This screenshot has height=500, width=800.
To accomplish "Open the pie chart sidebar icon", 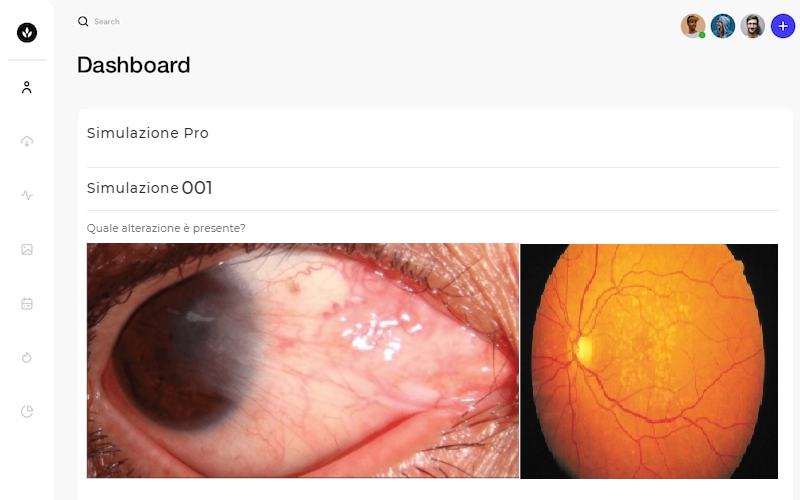I will tap(27, 411).
